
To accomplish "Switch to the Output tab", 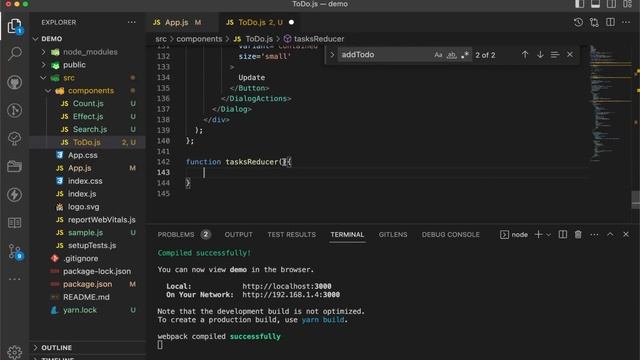I will point(238,234).
